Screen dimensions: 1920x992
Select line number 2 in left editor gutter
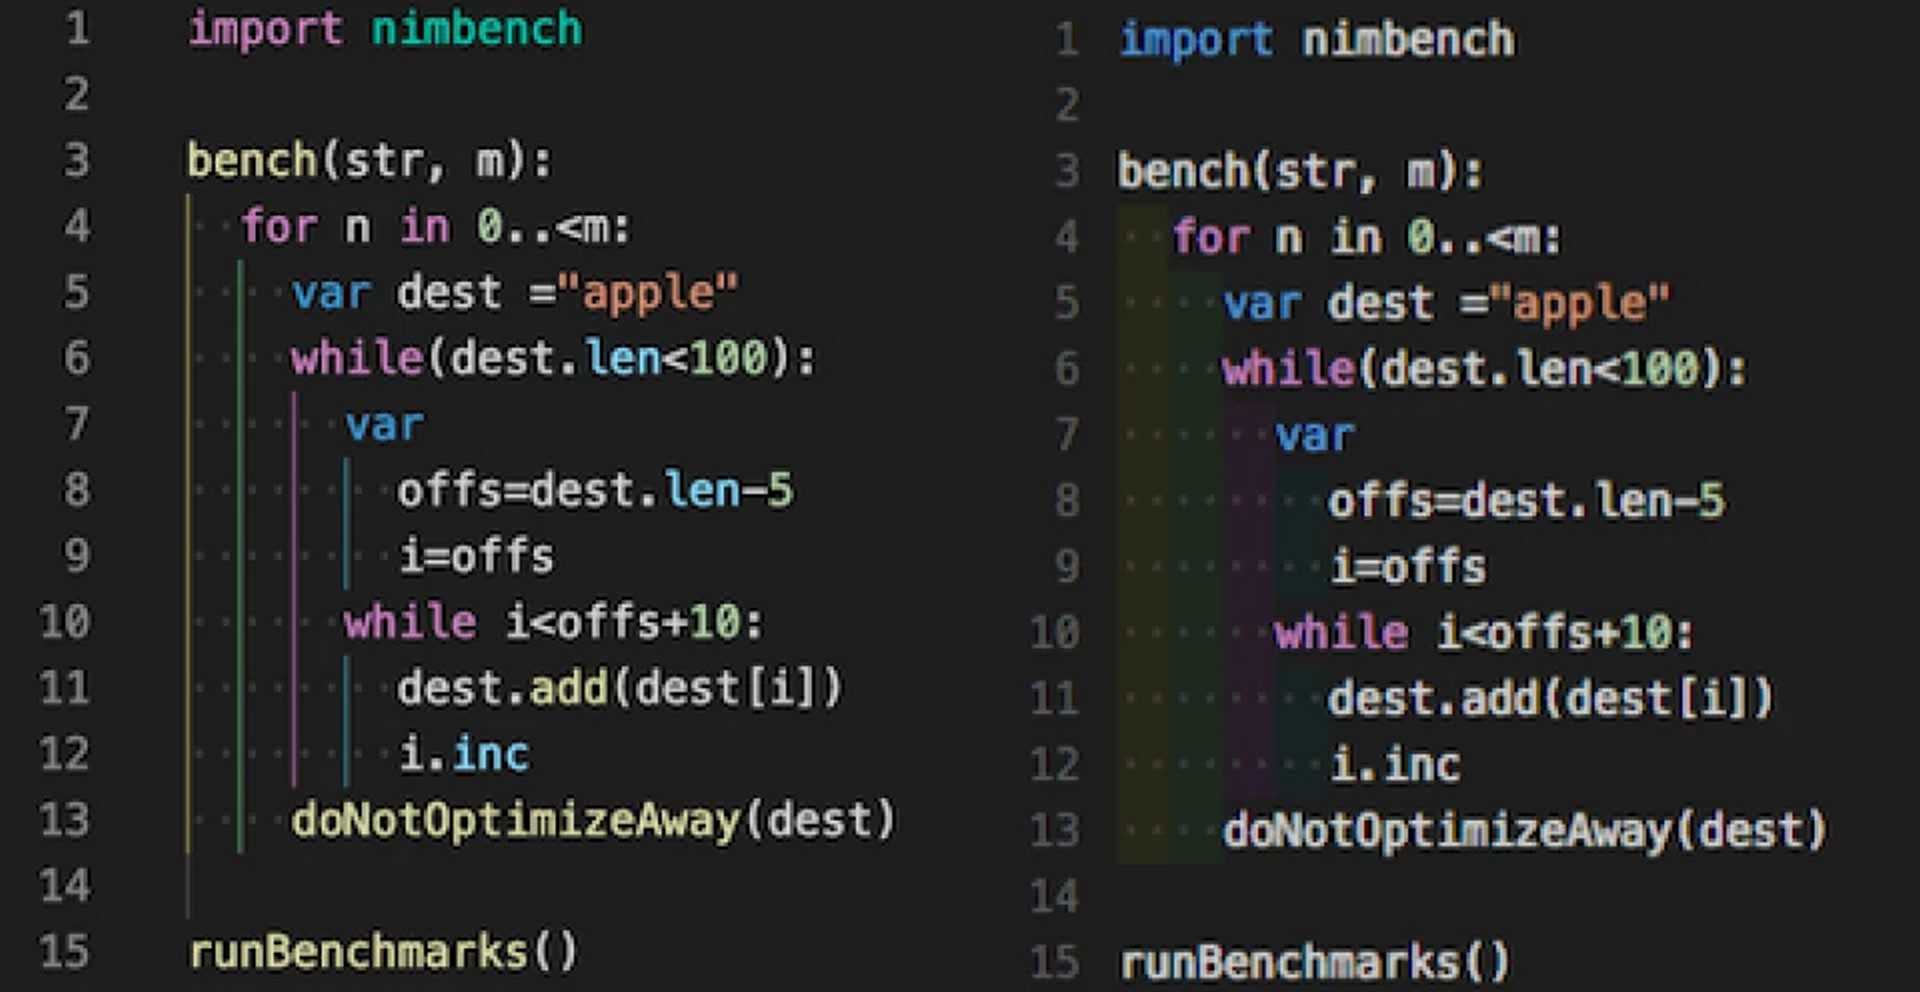tap(77, 95)
